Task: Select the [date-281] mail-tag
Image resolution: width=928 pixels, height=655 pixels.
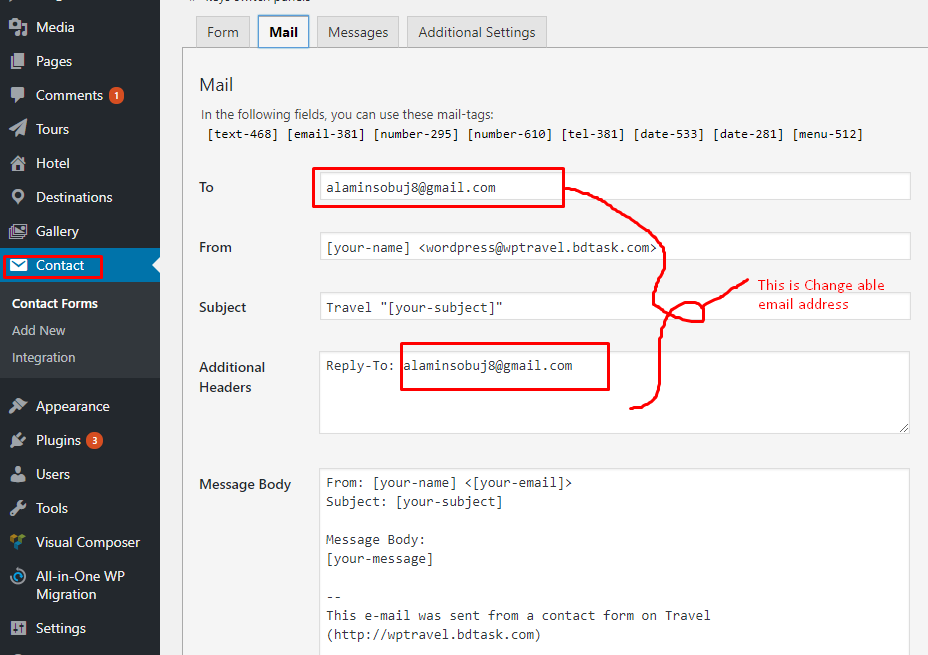Action: coord(748,134)
